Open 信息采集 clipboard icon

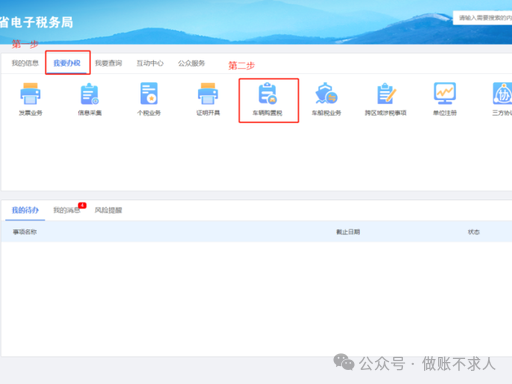click(89, 94)
